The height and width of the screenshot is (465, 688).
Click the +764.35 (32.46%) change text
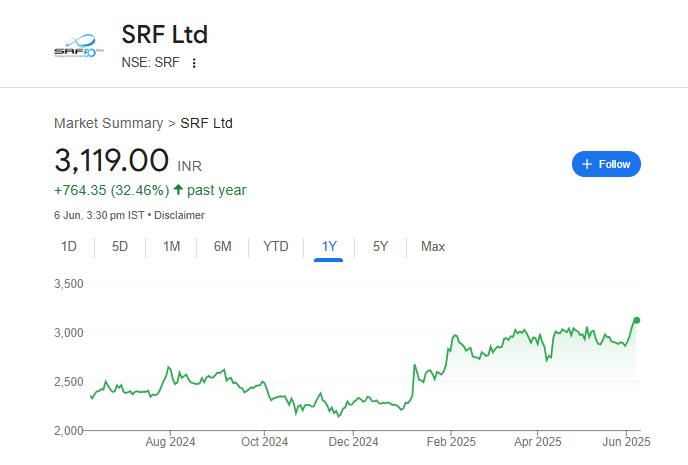(111, 190)
